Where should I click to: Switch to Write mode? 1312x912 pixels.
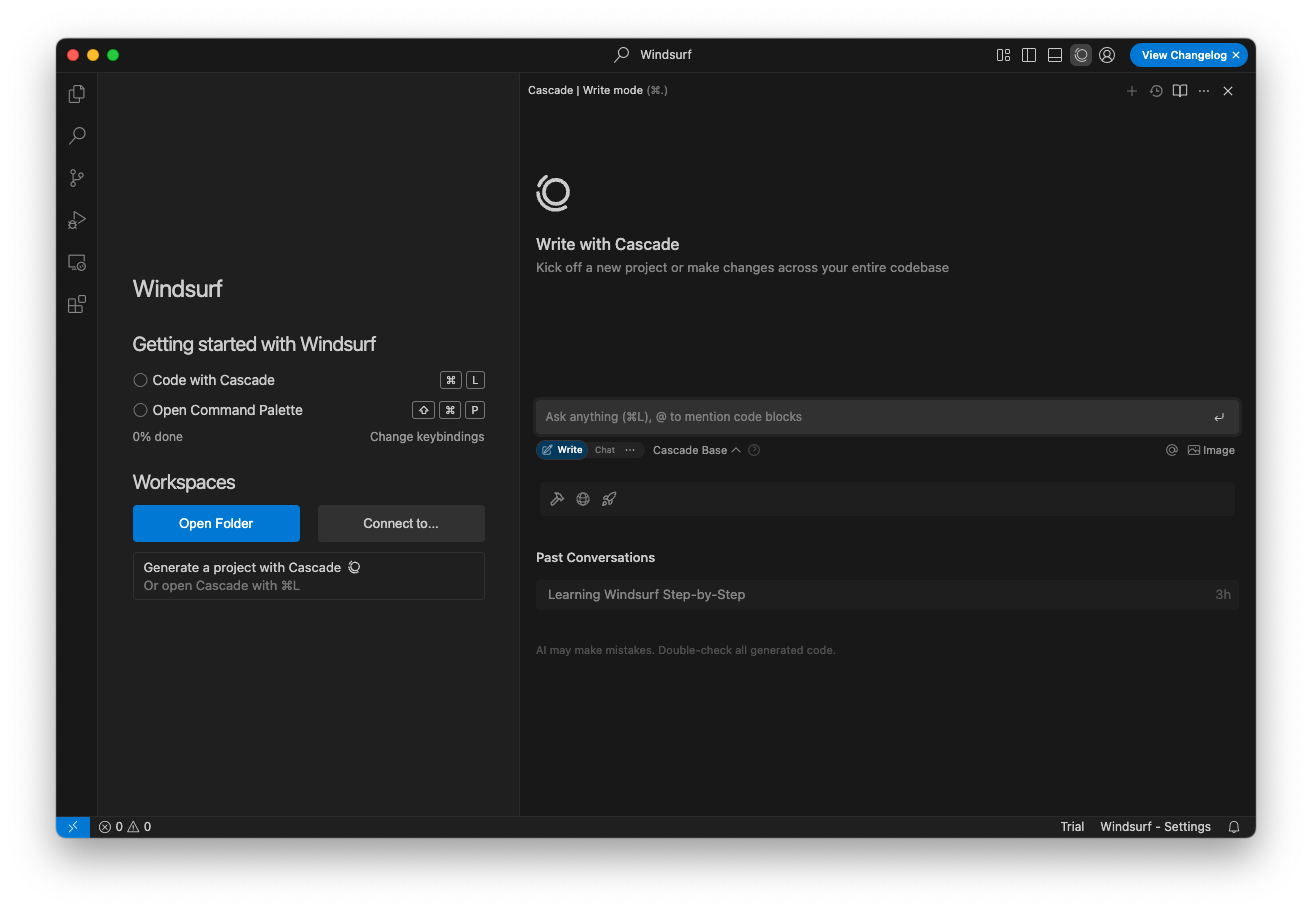coord(562,450)
